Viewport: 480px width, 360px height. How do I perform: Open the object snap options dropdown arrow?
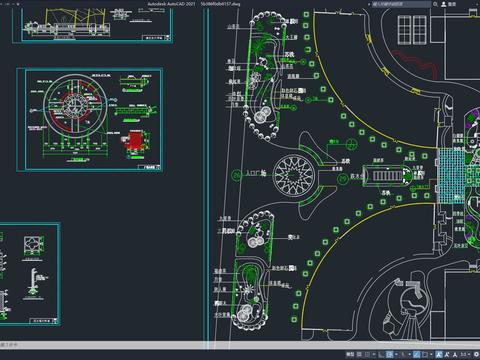[x=431, y=354]
